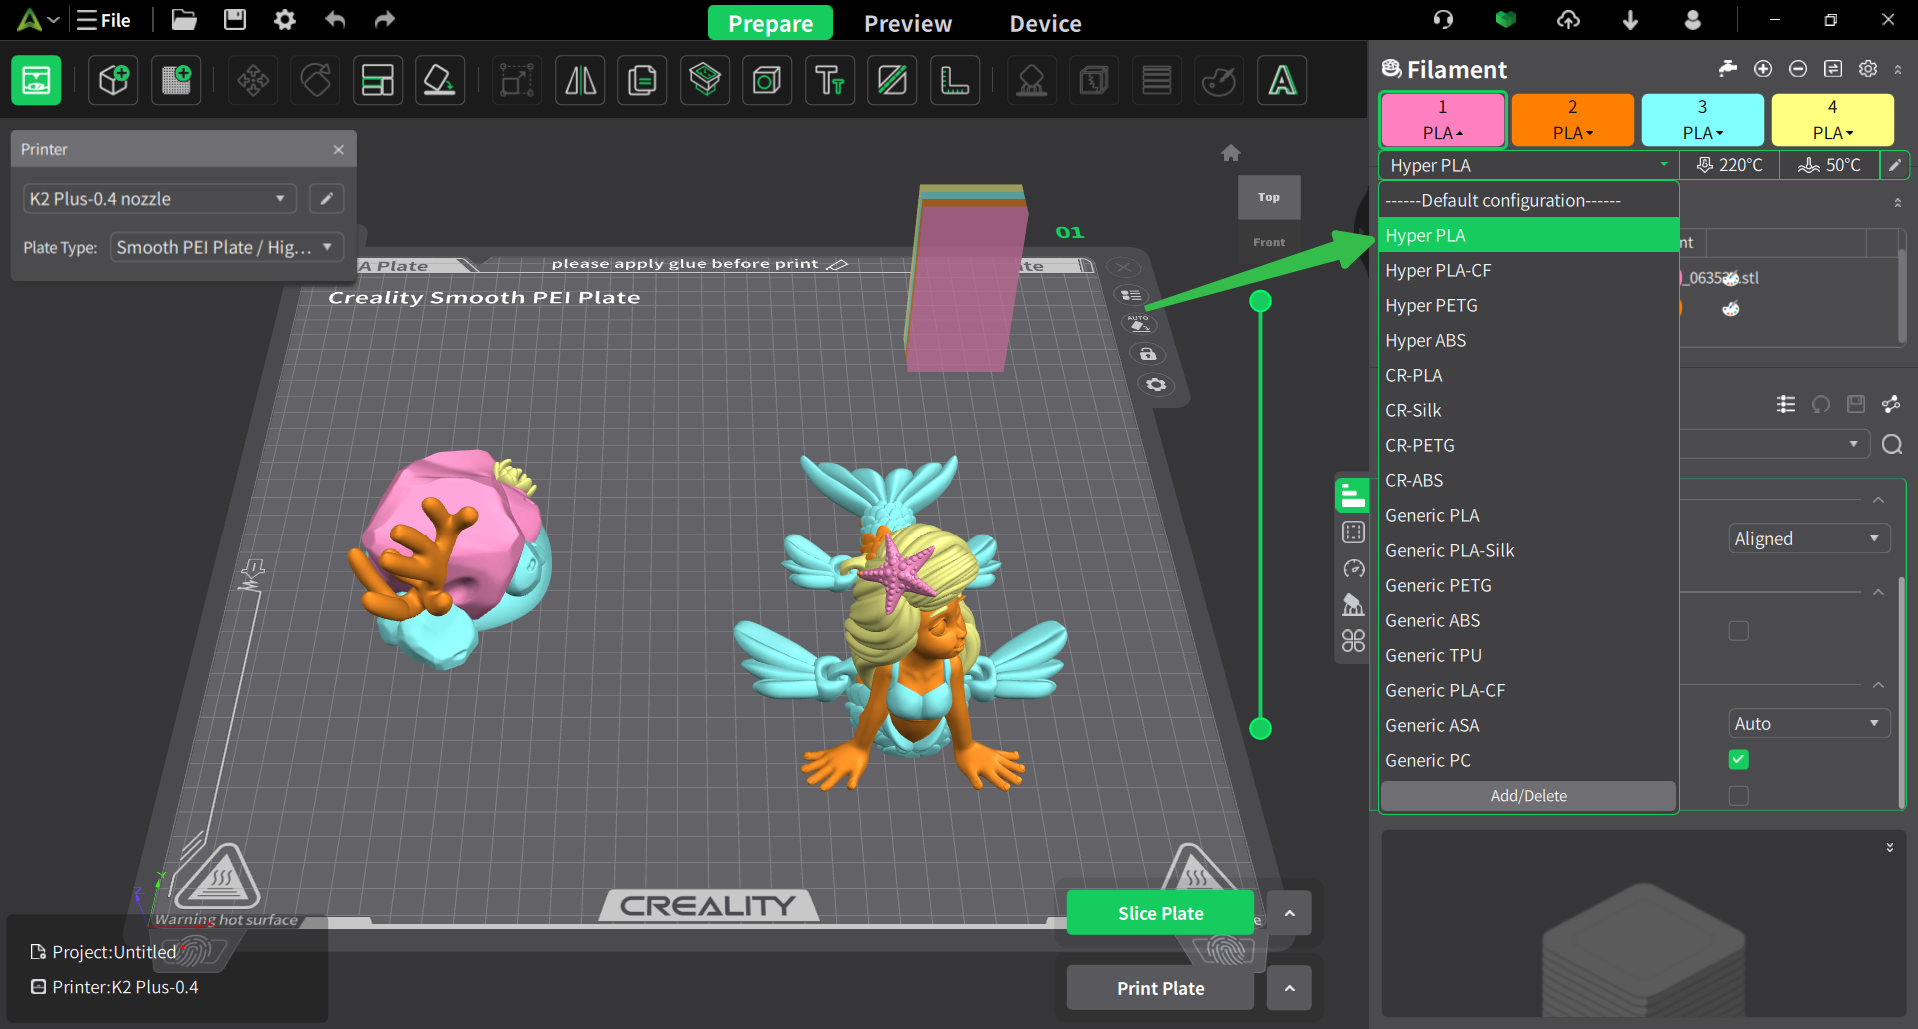Select the Rotate tool in toolbar
1918x1029 pixels.
[x=316, y=80]
